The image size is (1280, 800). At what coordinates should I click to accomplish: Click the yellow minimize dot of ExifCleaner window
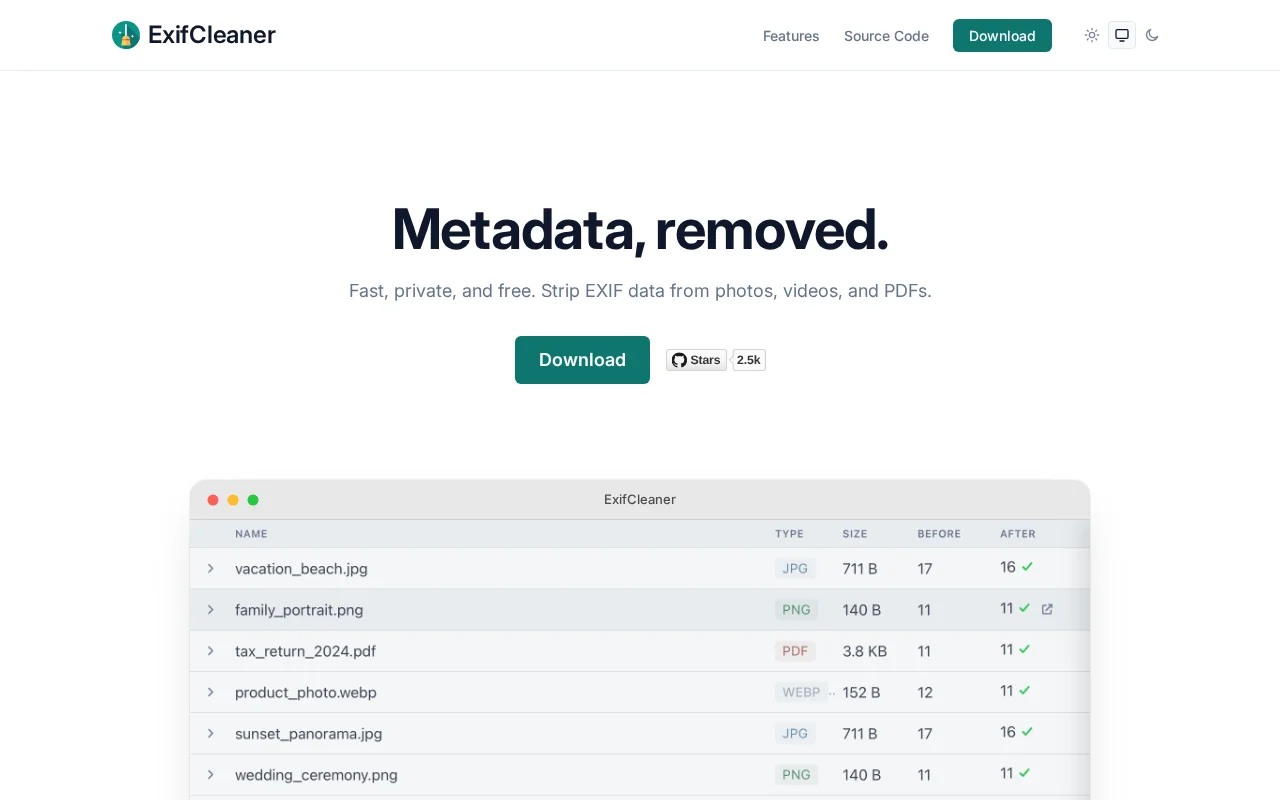pyautogui.click(x=233, y=500)
